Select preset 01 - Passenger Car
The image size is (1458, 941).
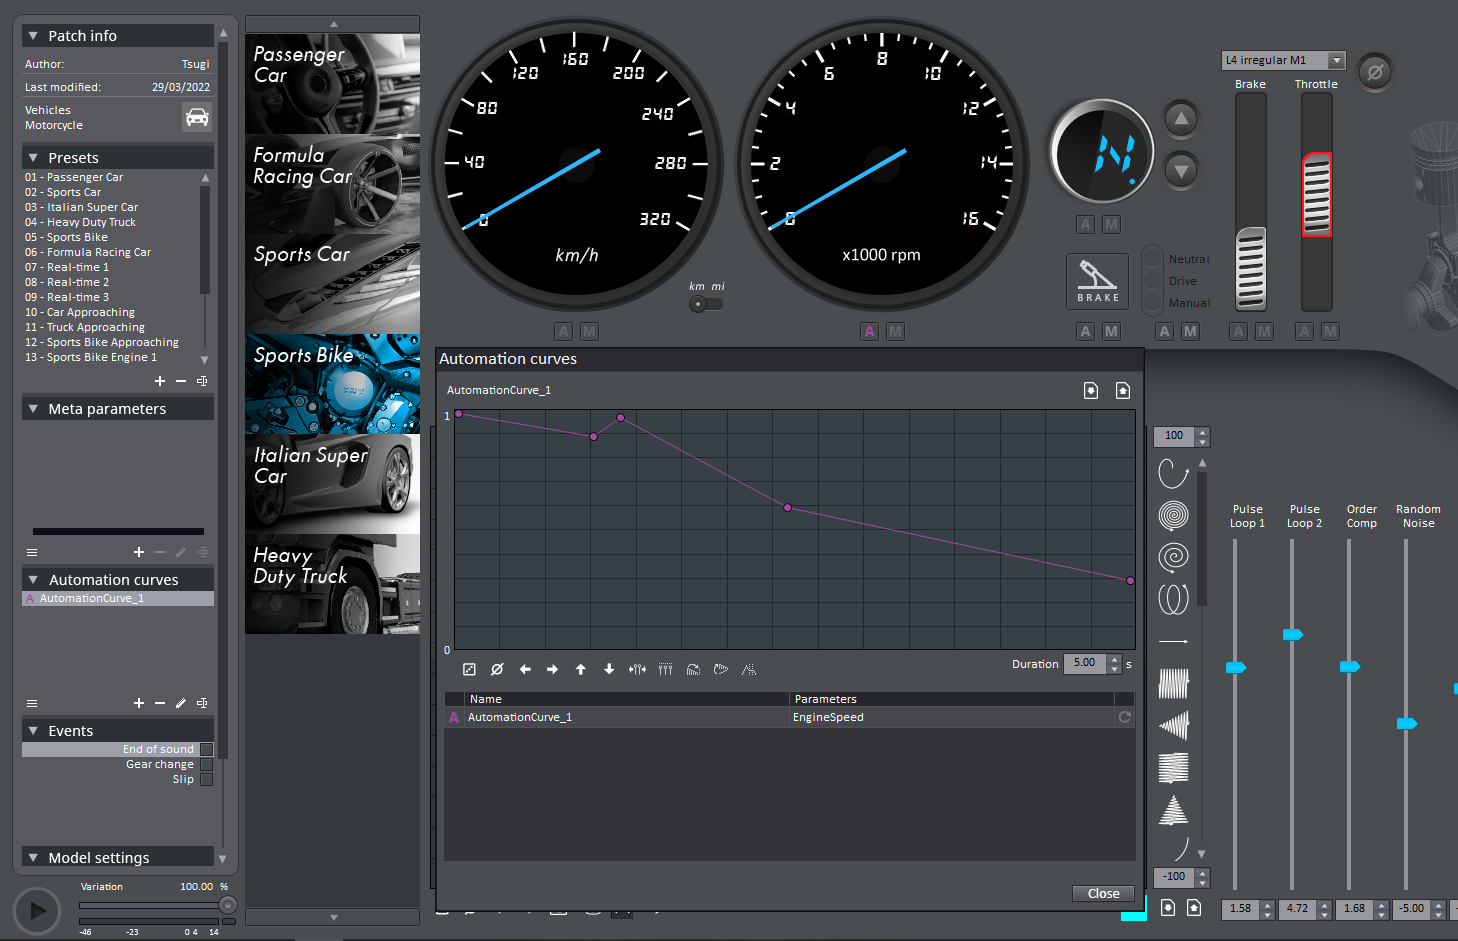(74, 177)
